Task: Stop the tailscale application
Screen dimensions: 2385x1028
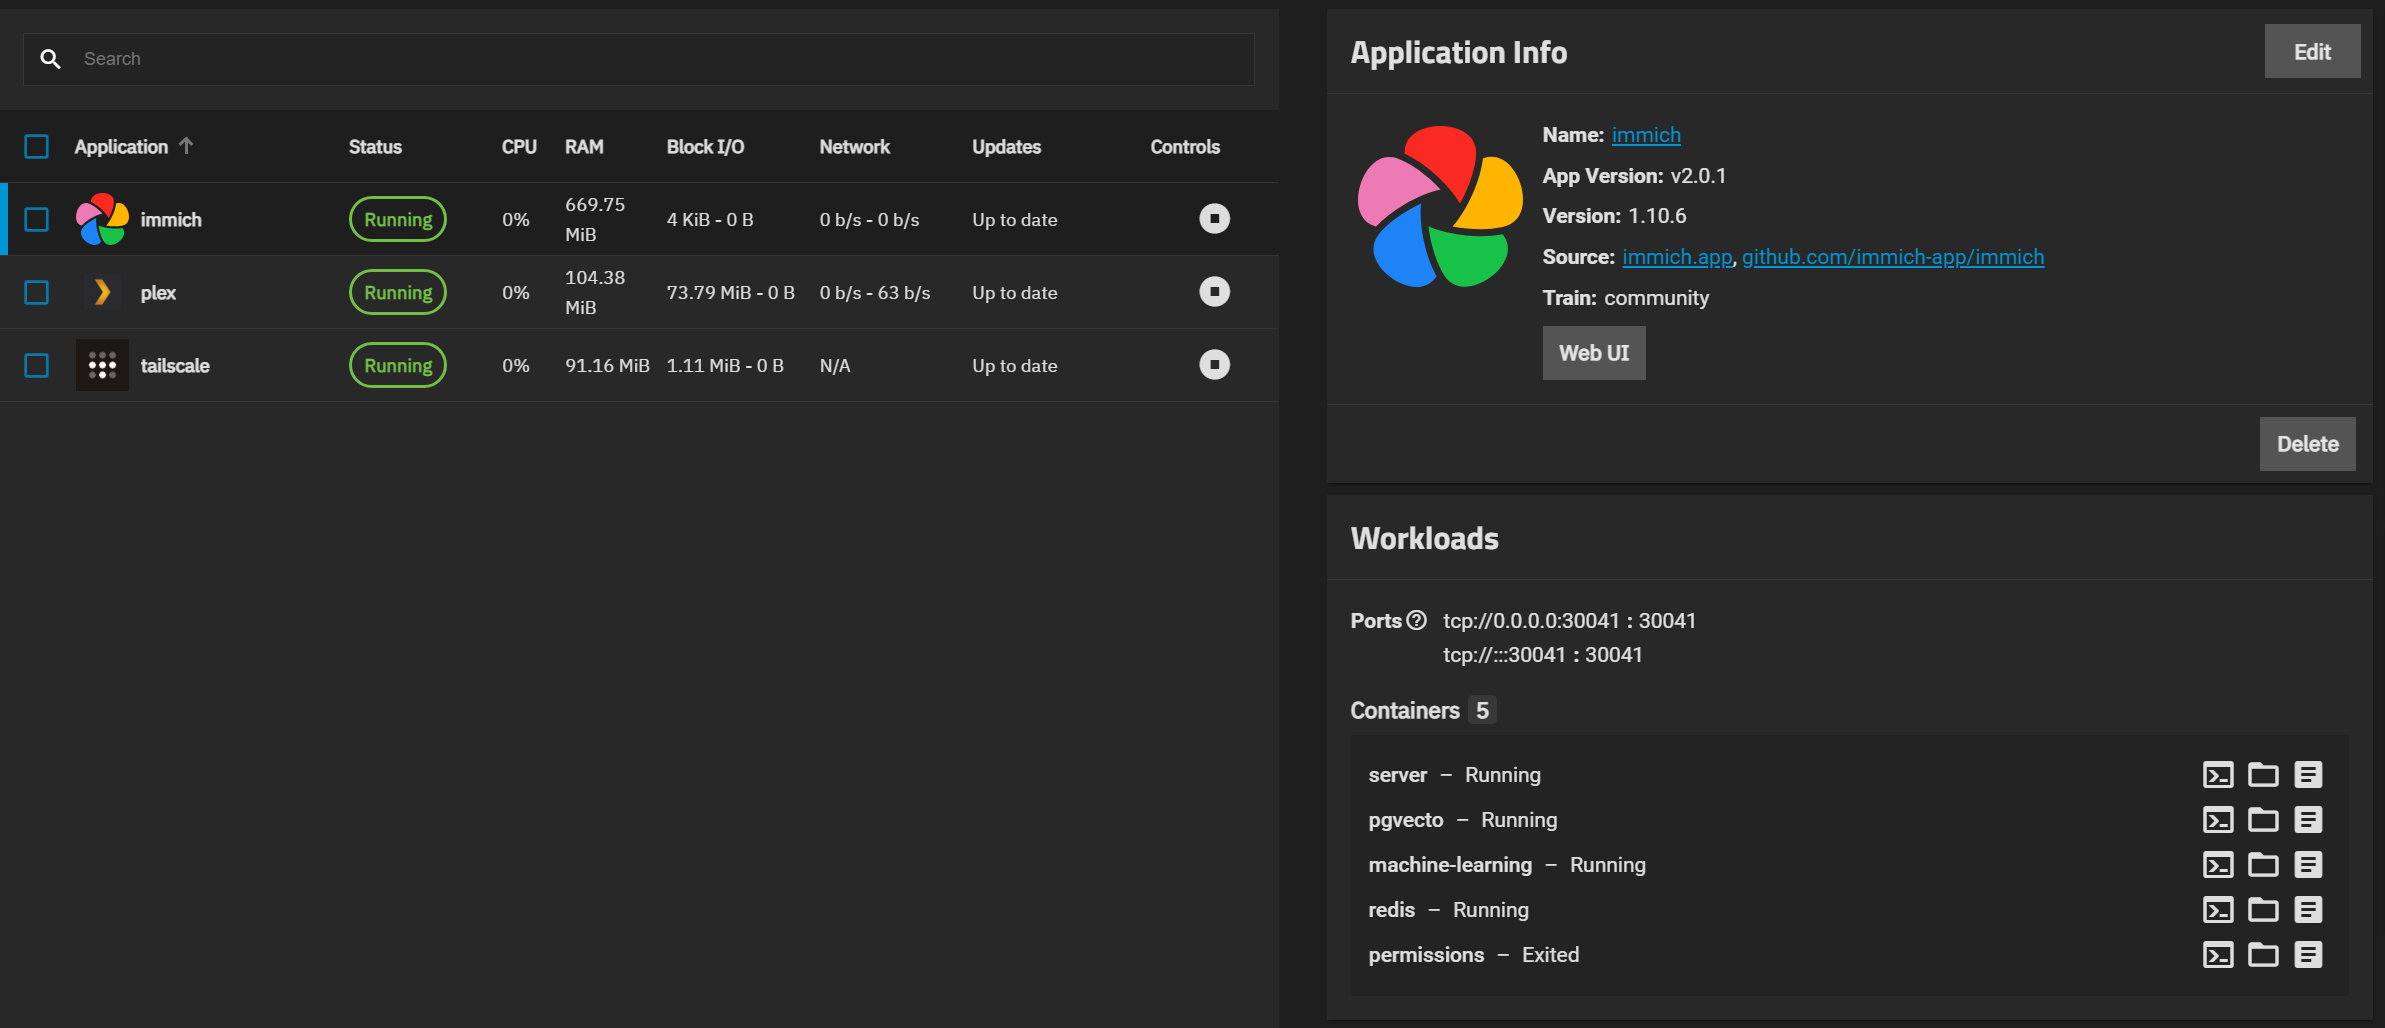Action: pyautogui.click(x=1213, y=365)
